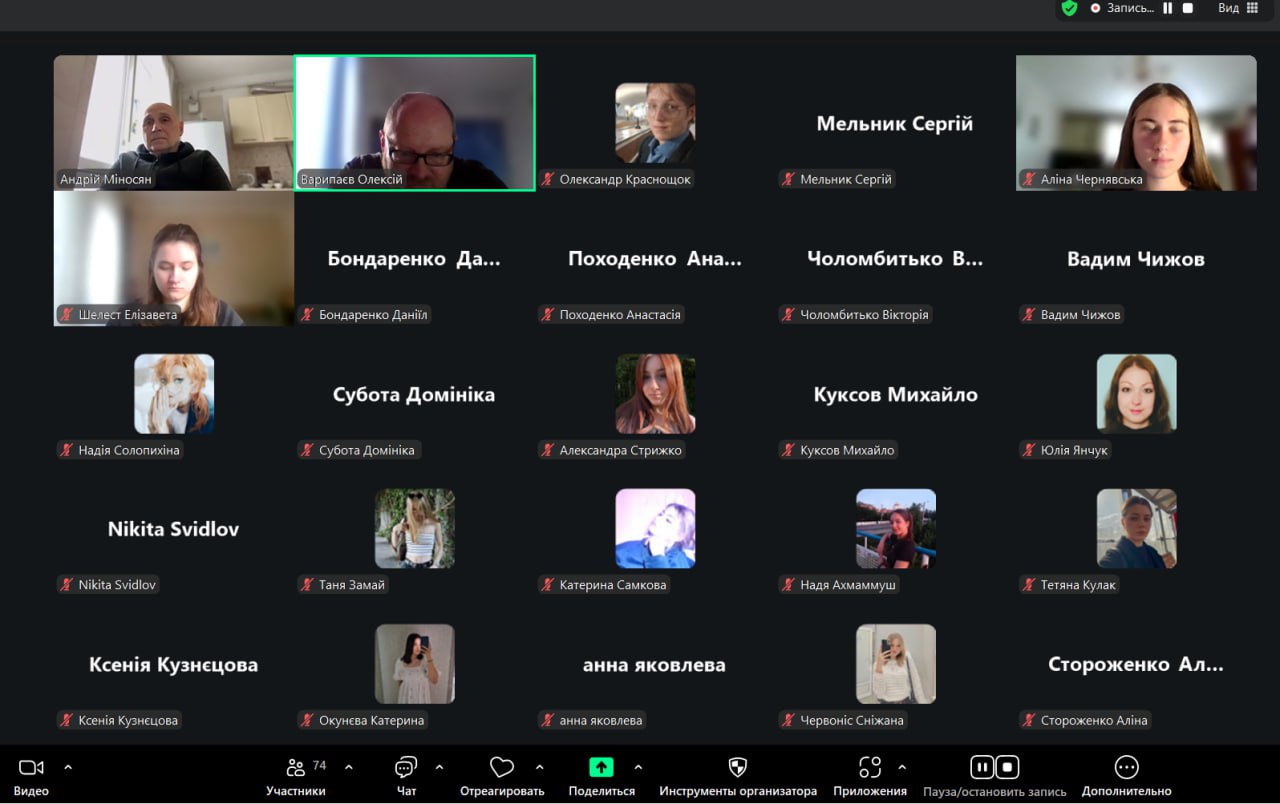Expand the Video options arrow
The height and width of the screenshot is (804, 1280).
pos(68,768)
